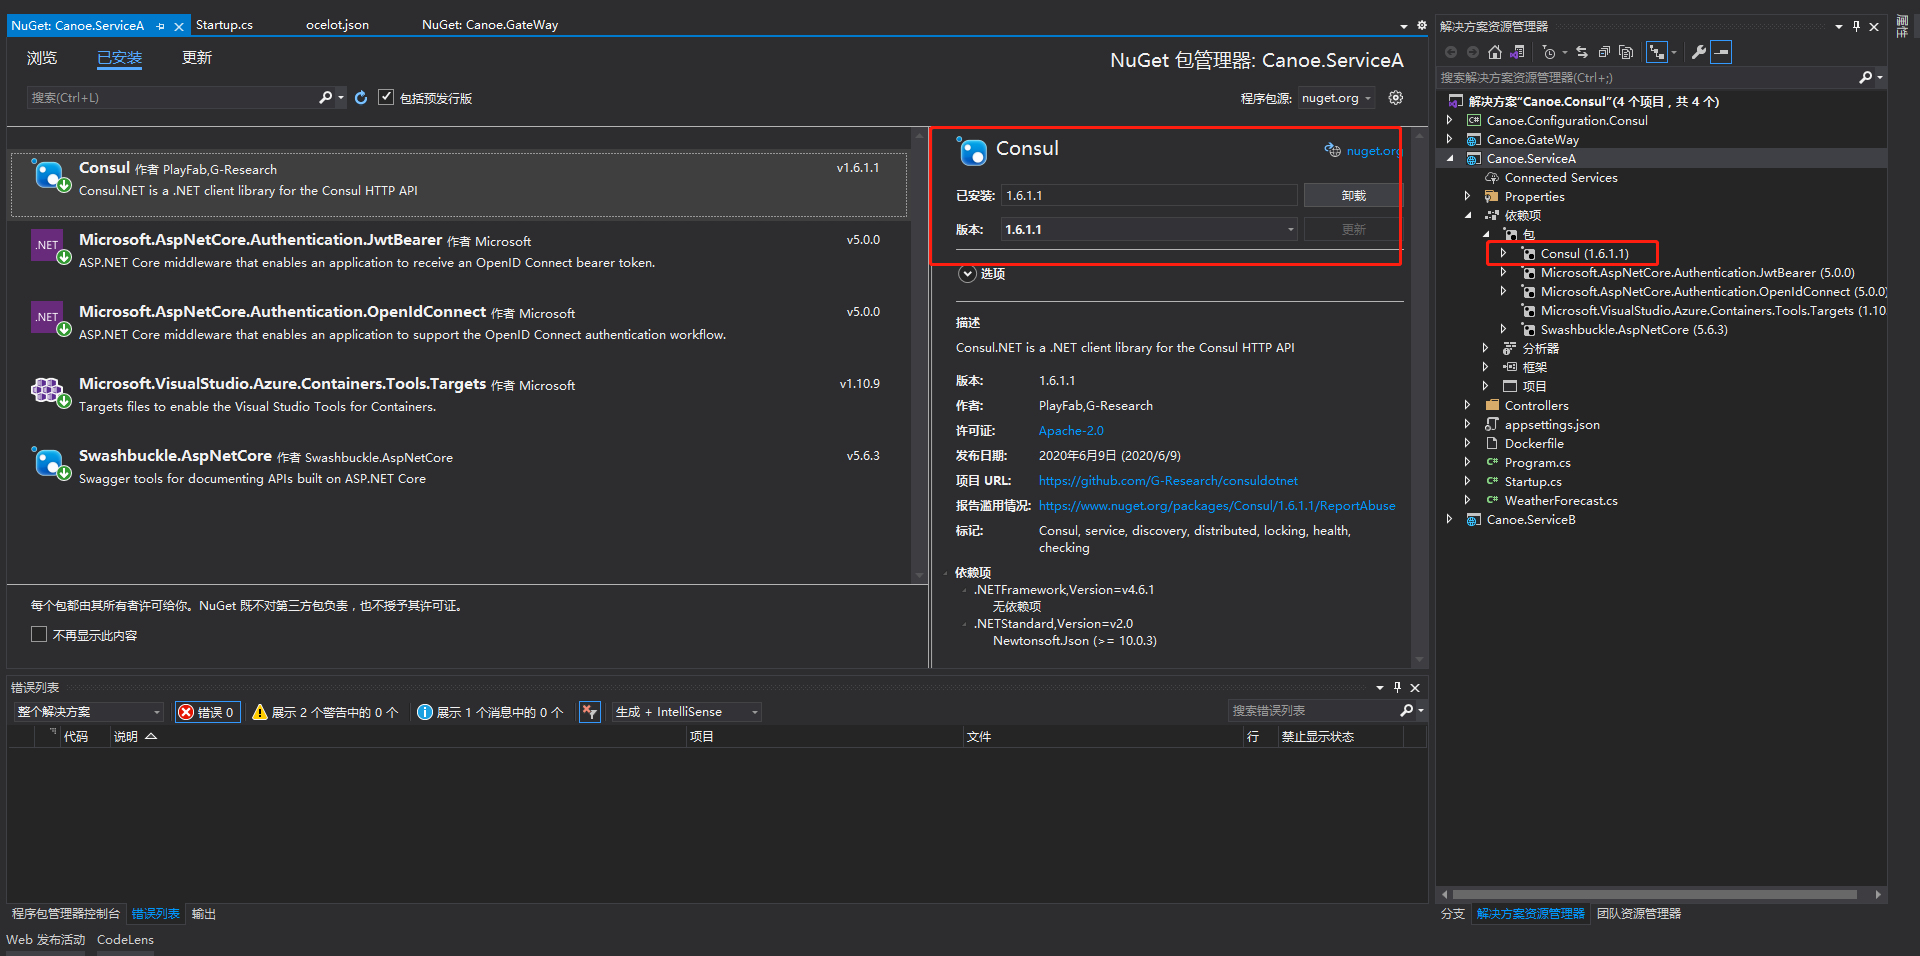Check the 不再显示此内容 checkbox
This screenshot has height=956, width=1920.
click(x=38, y=634)
